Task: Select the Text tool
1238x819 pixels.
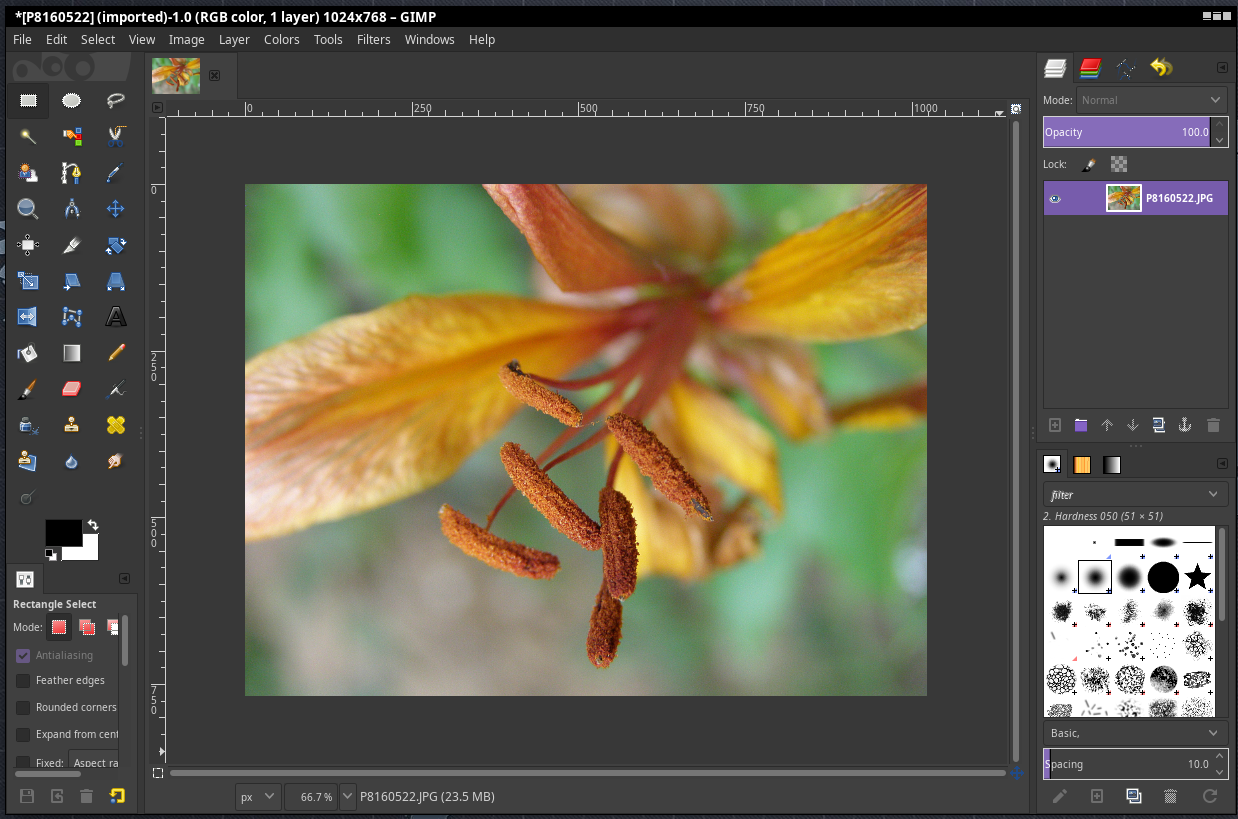Action: coord(116,317)
